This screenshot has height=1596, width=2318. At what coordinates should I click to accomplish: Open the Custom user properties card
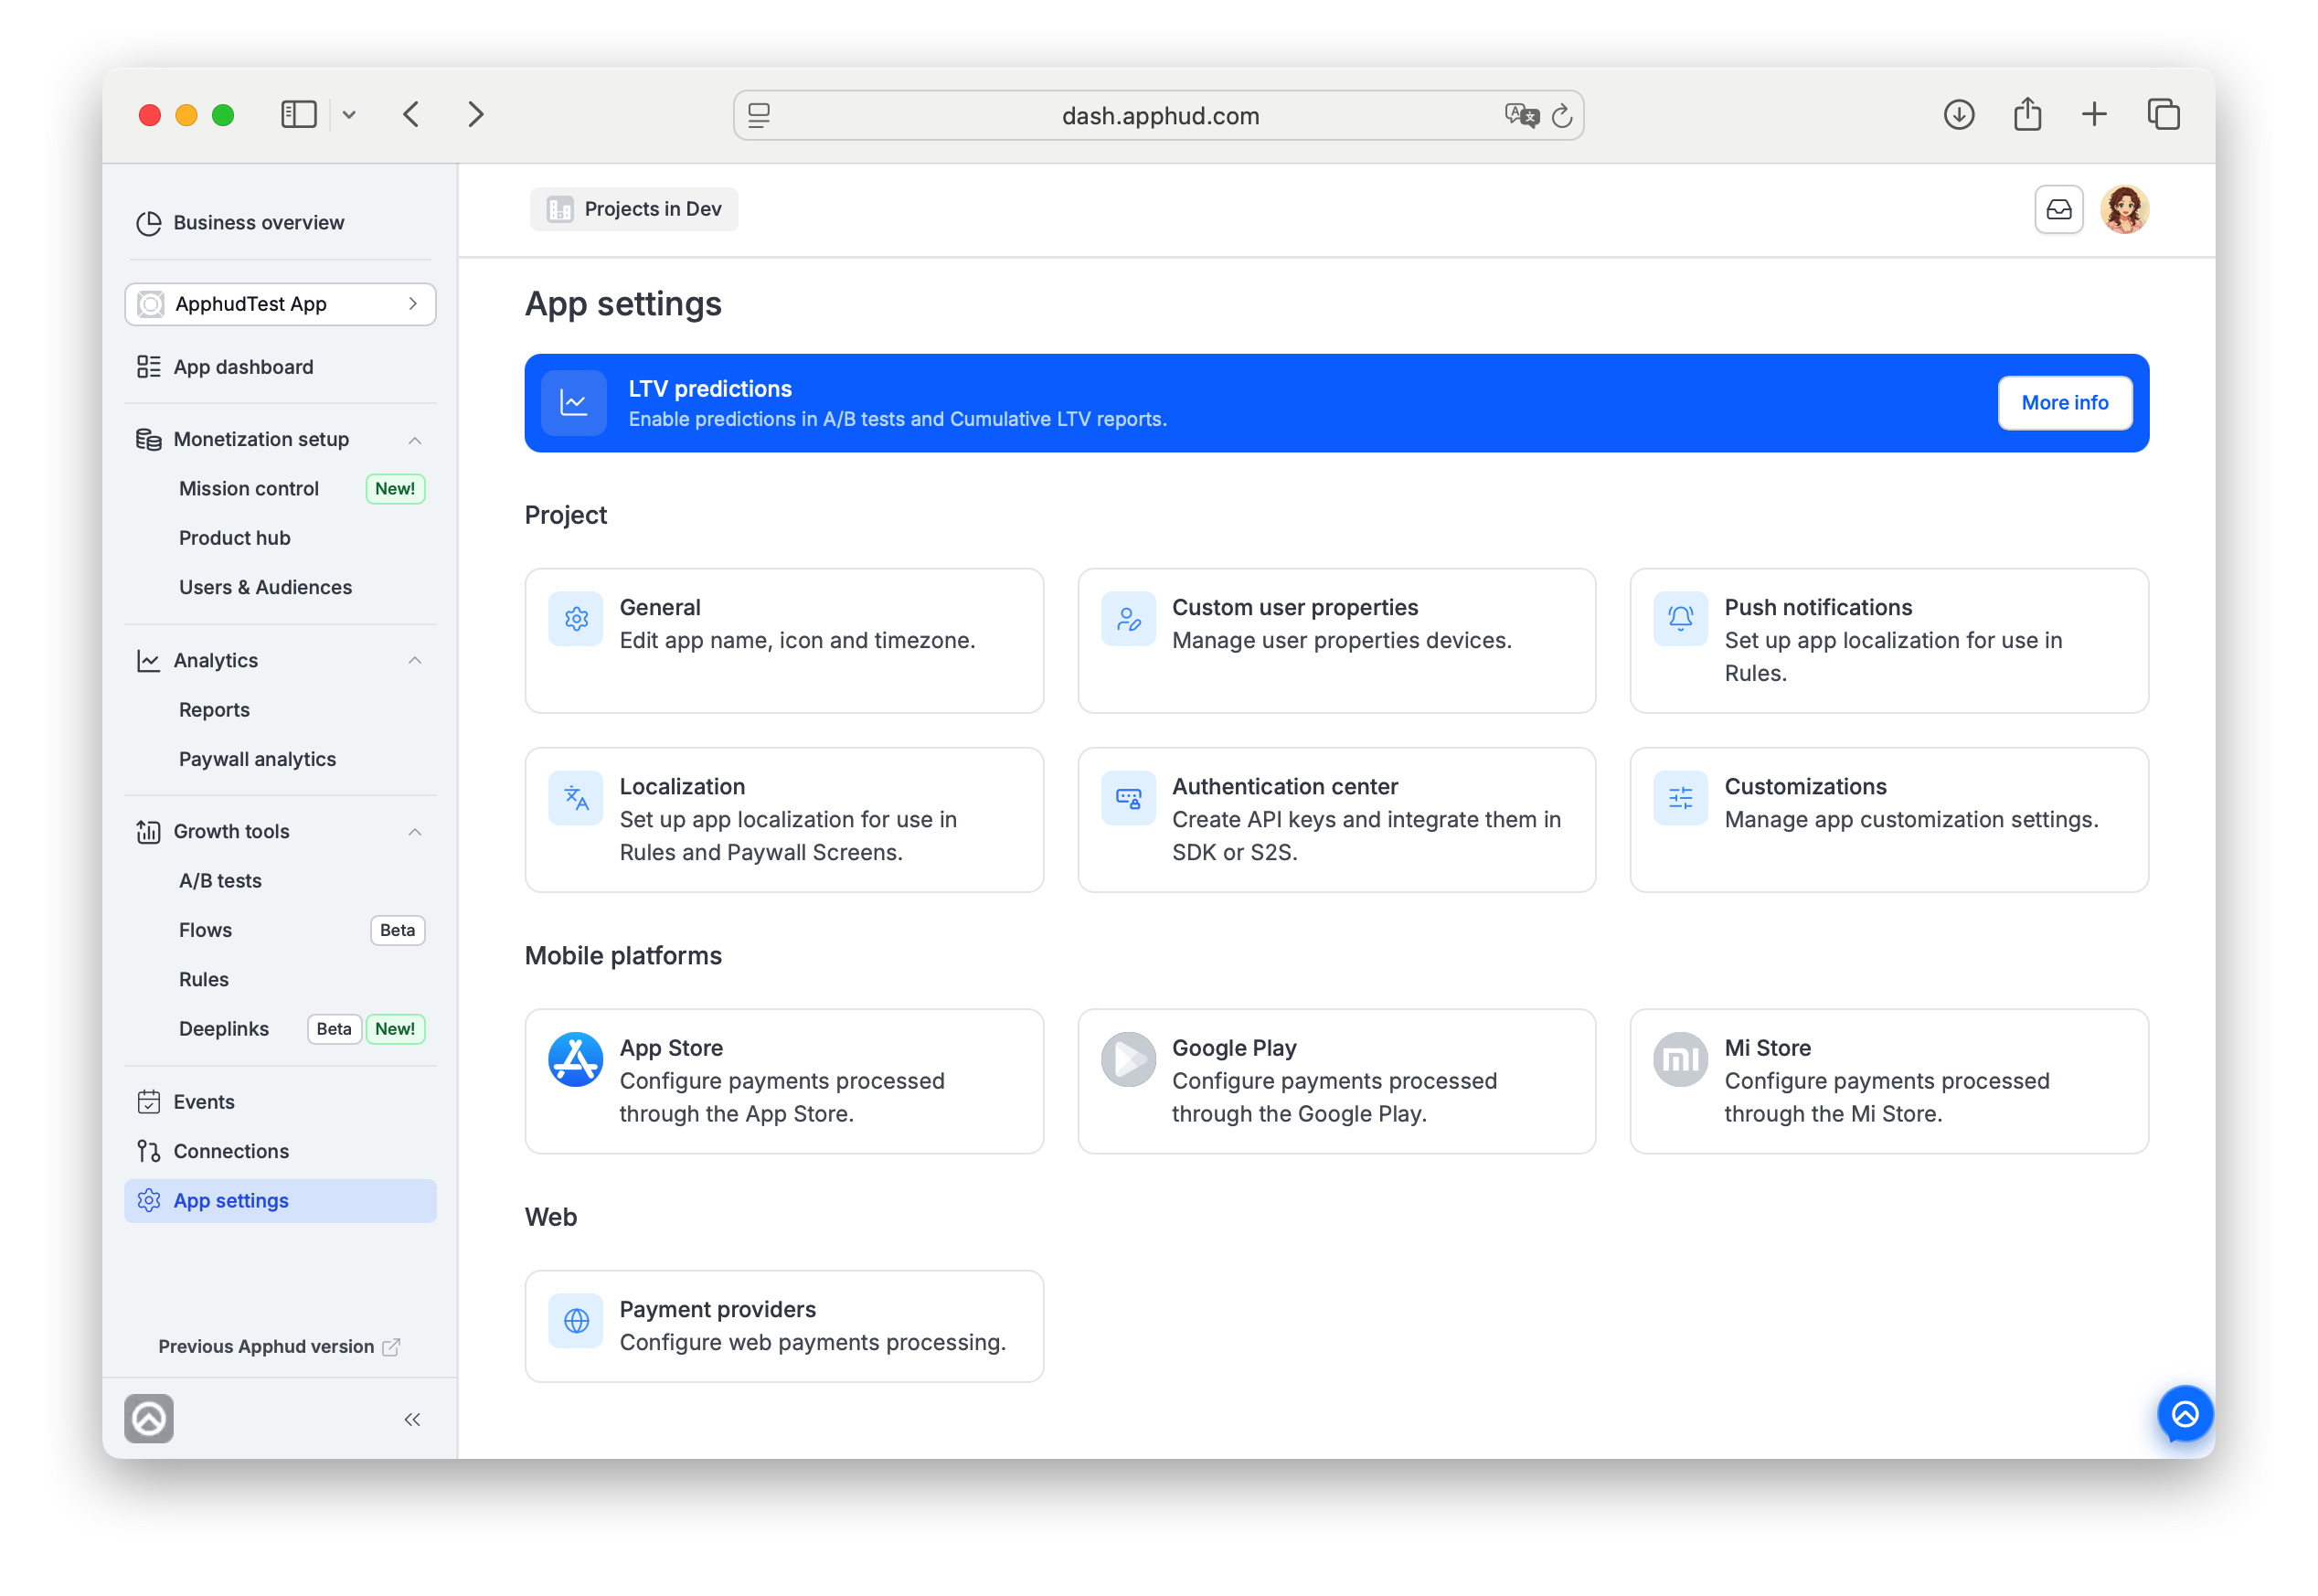(x=1336, y=640)
